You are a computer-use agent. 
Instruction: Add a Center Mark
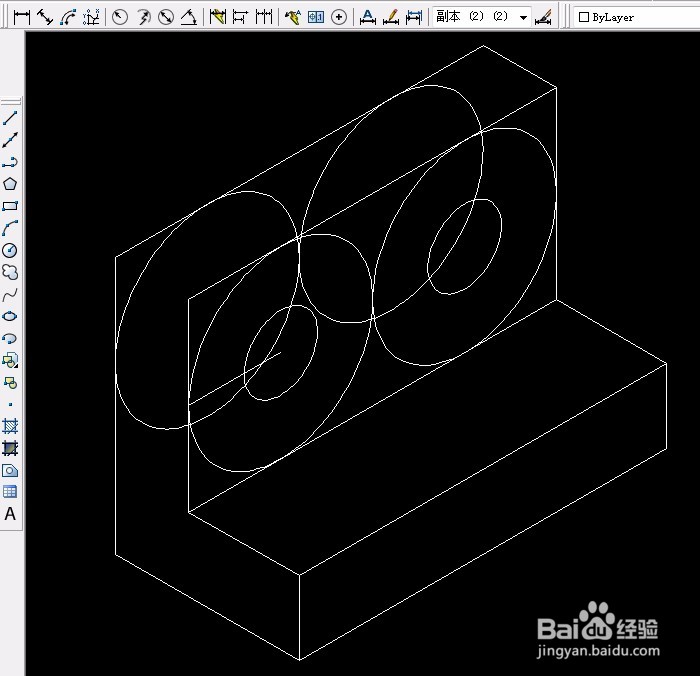(x=339, y=17)
